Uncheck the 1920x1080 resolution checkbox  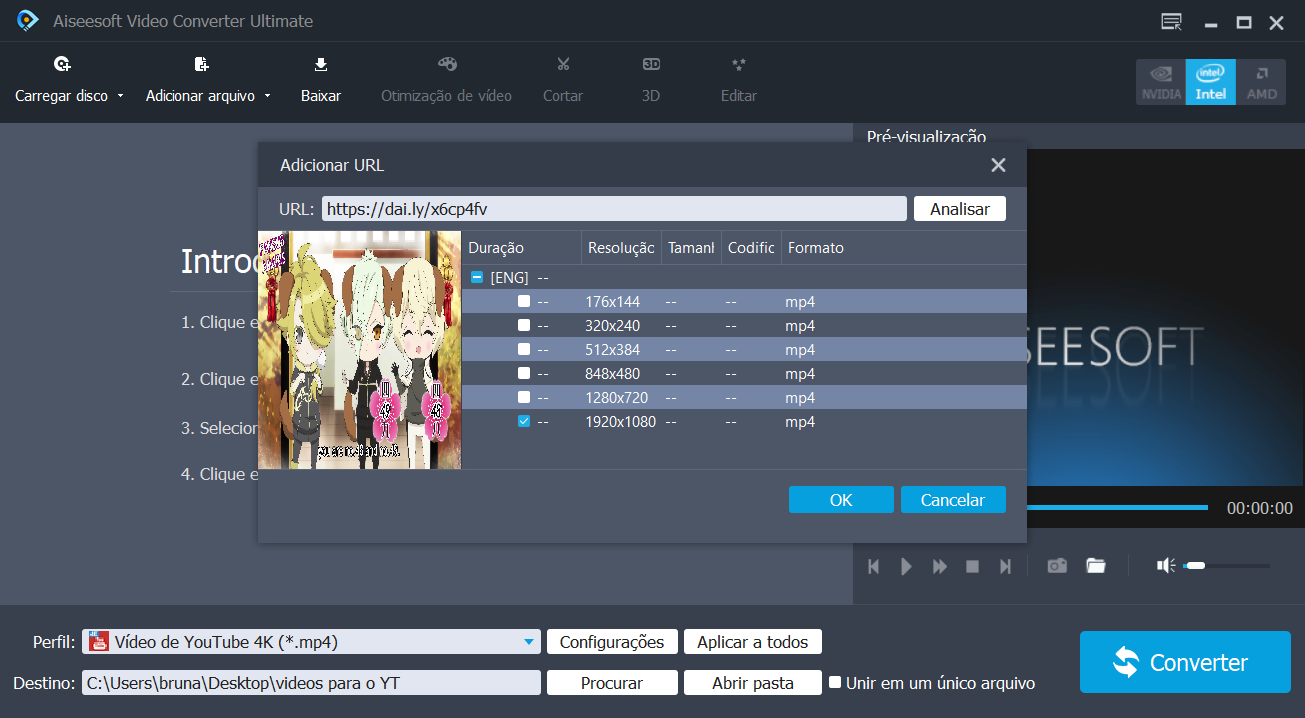point(524,422)
